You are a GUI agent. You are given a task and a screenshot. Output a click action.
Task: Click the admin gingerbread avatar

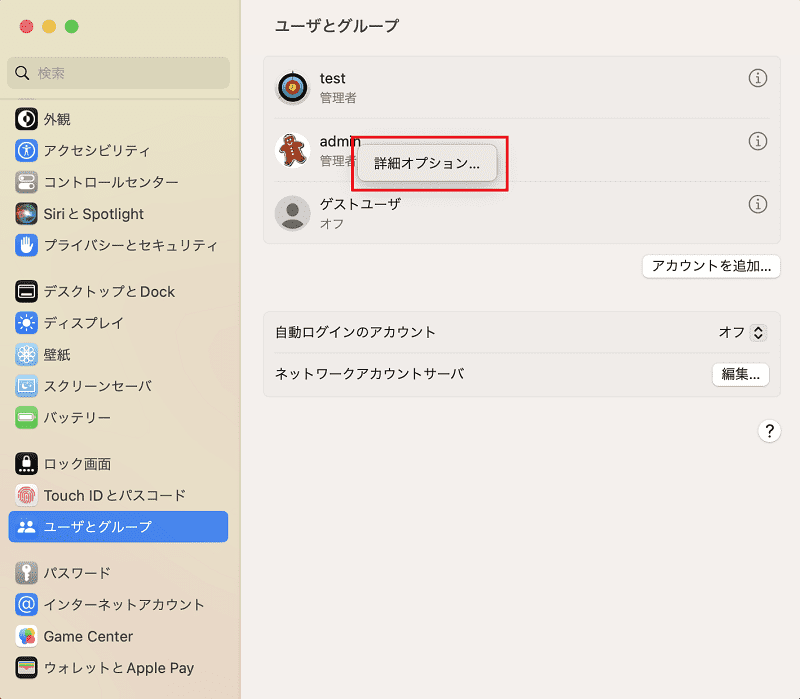292,151
